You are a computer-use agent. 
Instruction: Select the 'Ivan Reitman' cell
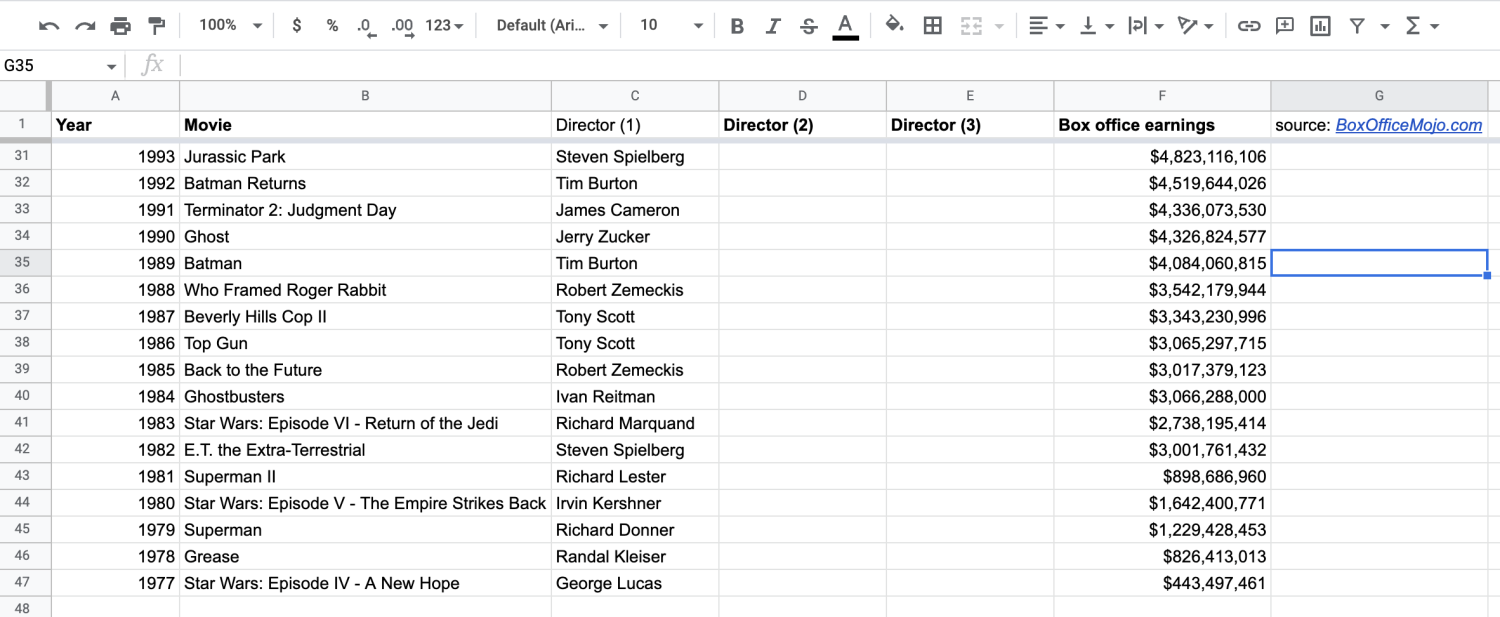(635, 397)
